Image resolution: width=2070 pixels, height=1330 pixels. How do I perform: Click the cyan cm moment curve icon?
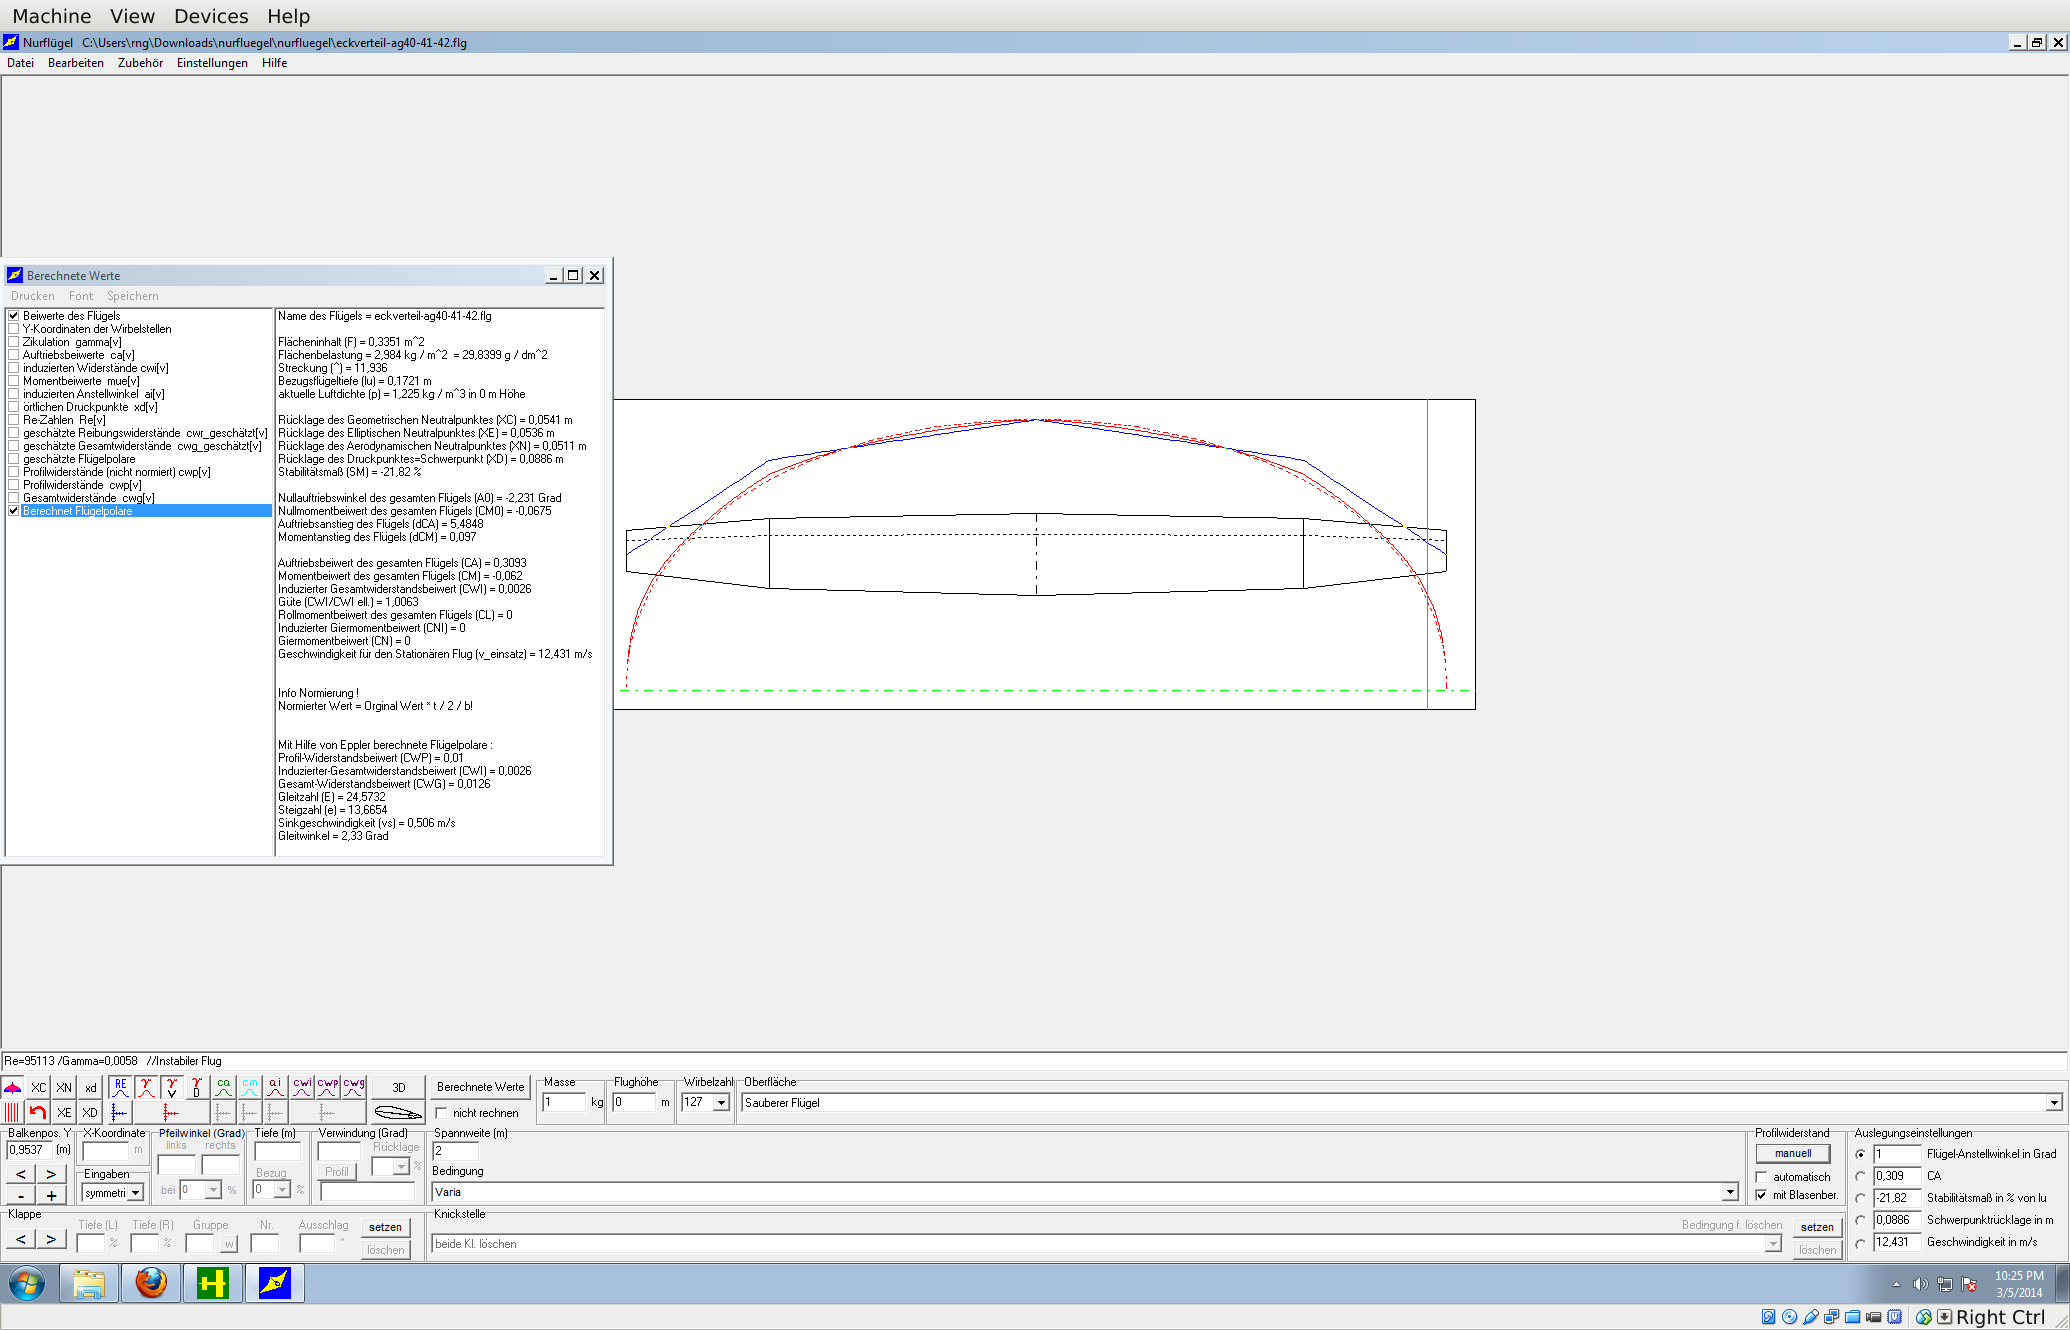(x=249, y=1087)
